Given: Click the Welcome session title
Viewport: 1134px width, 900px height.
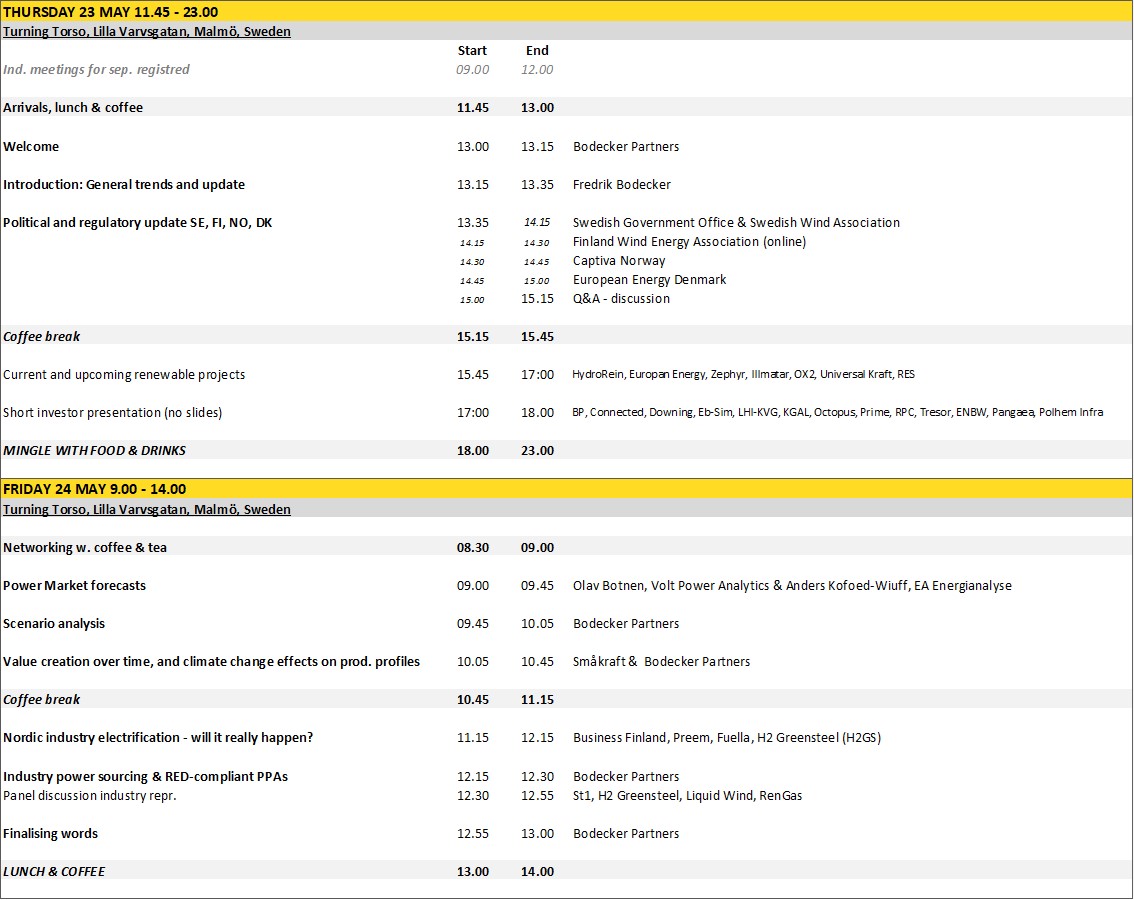Looking at the screenshot, I should tap(31, 146).
